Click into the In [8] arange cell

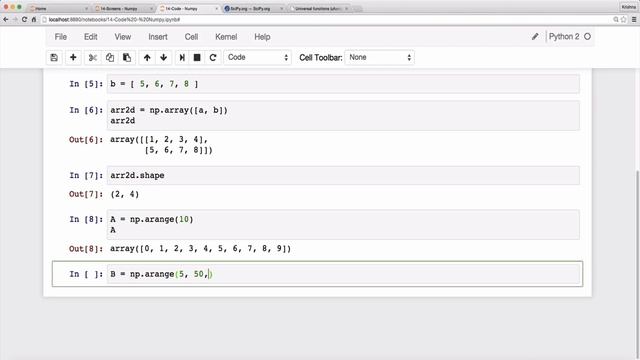pos(343,224)
